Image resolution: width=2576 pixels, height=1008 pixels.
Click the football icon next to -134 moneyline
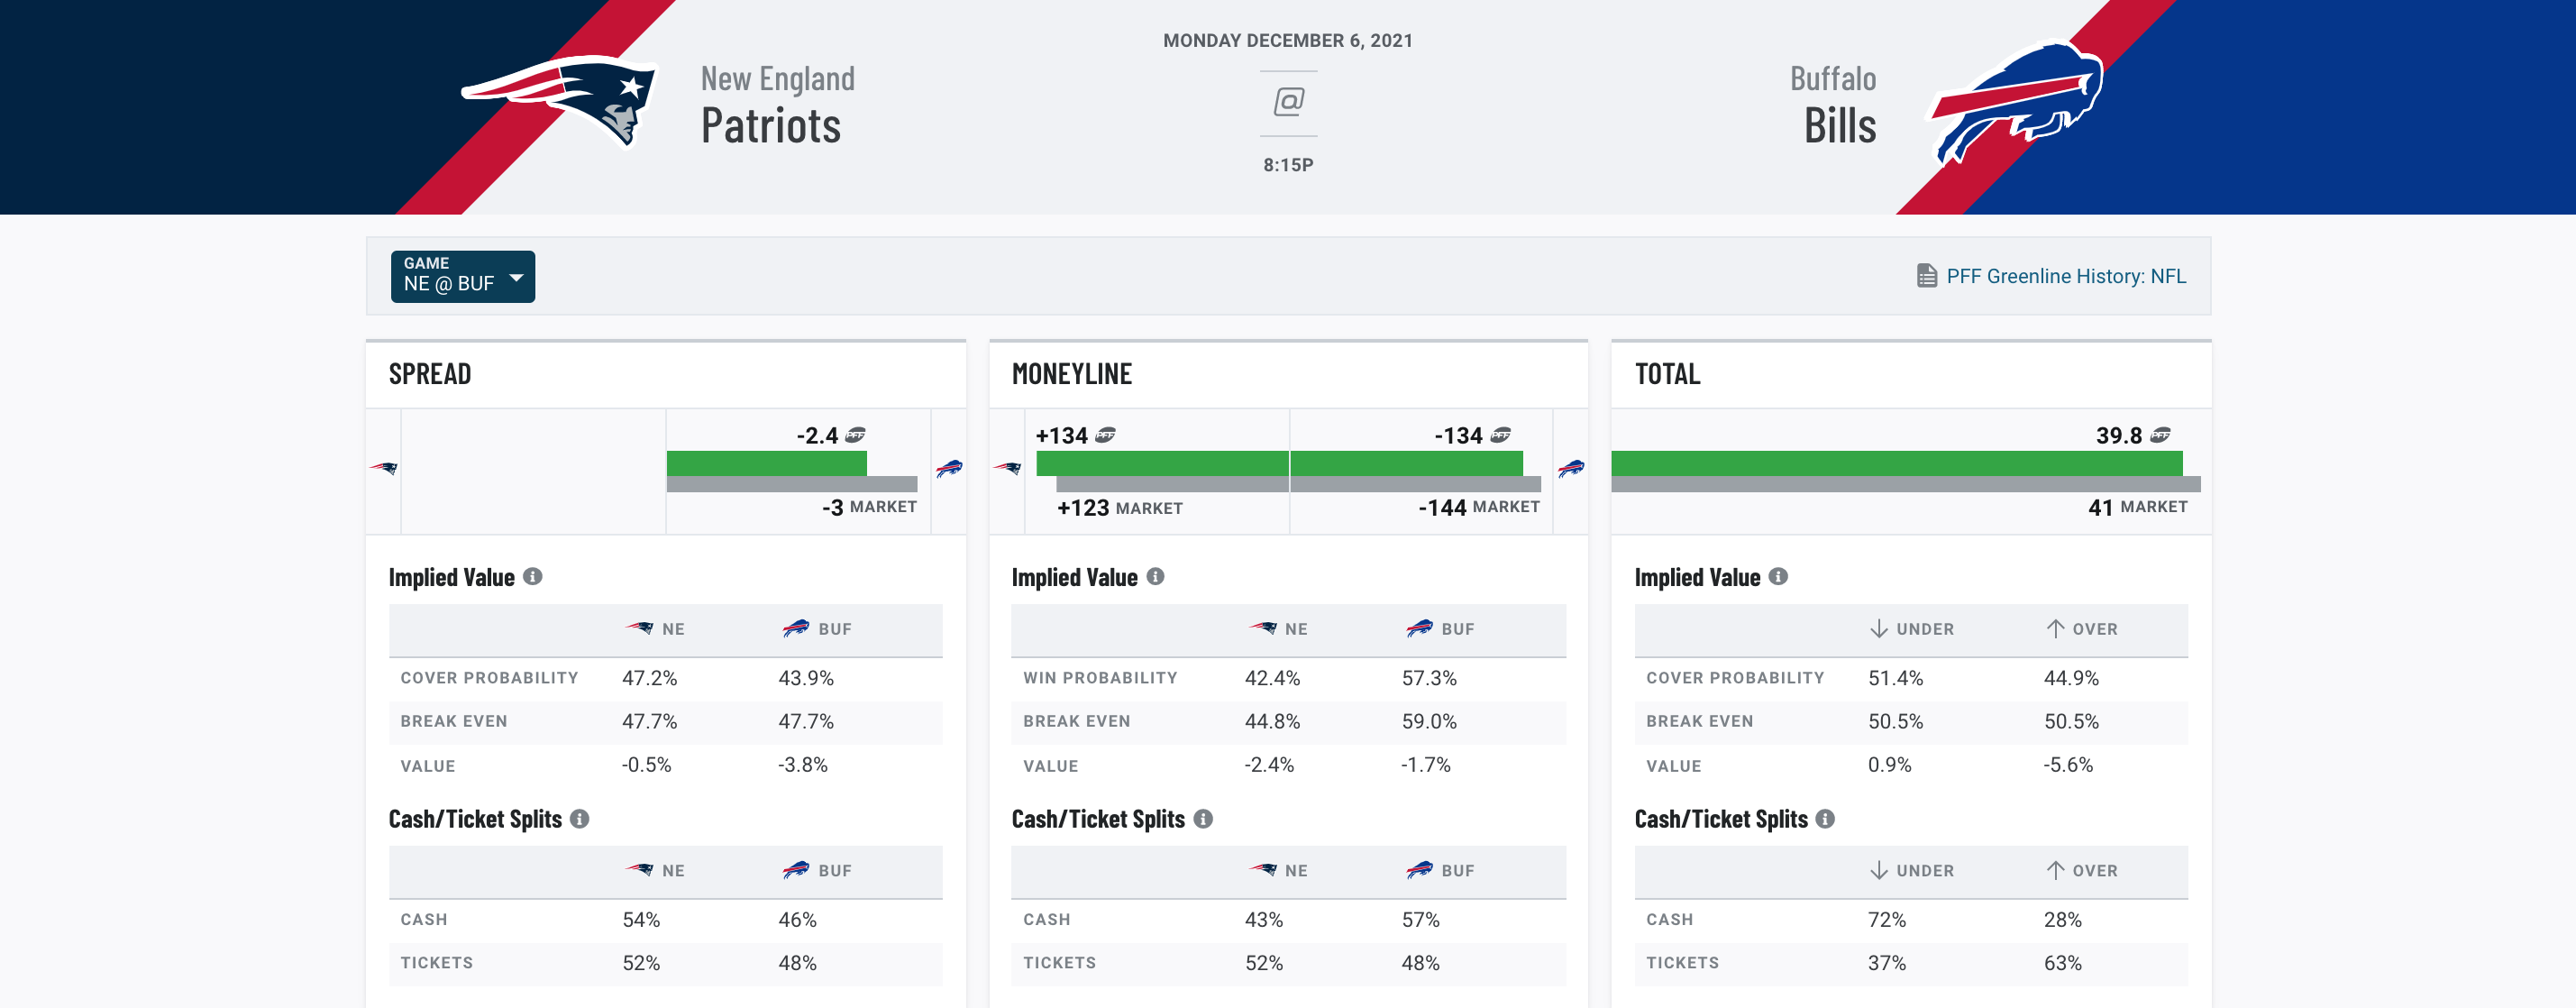coord(1500,435)
